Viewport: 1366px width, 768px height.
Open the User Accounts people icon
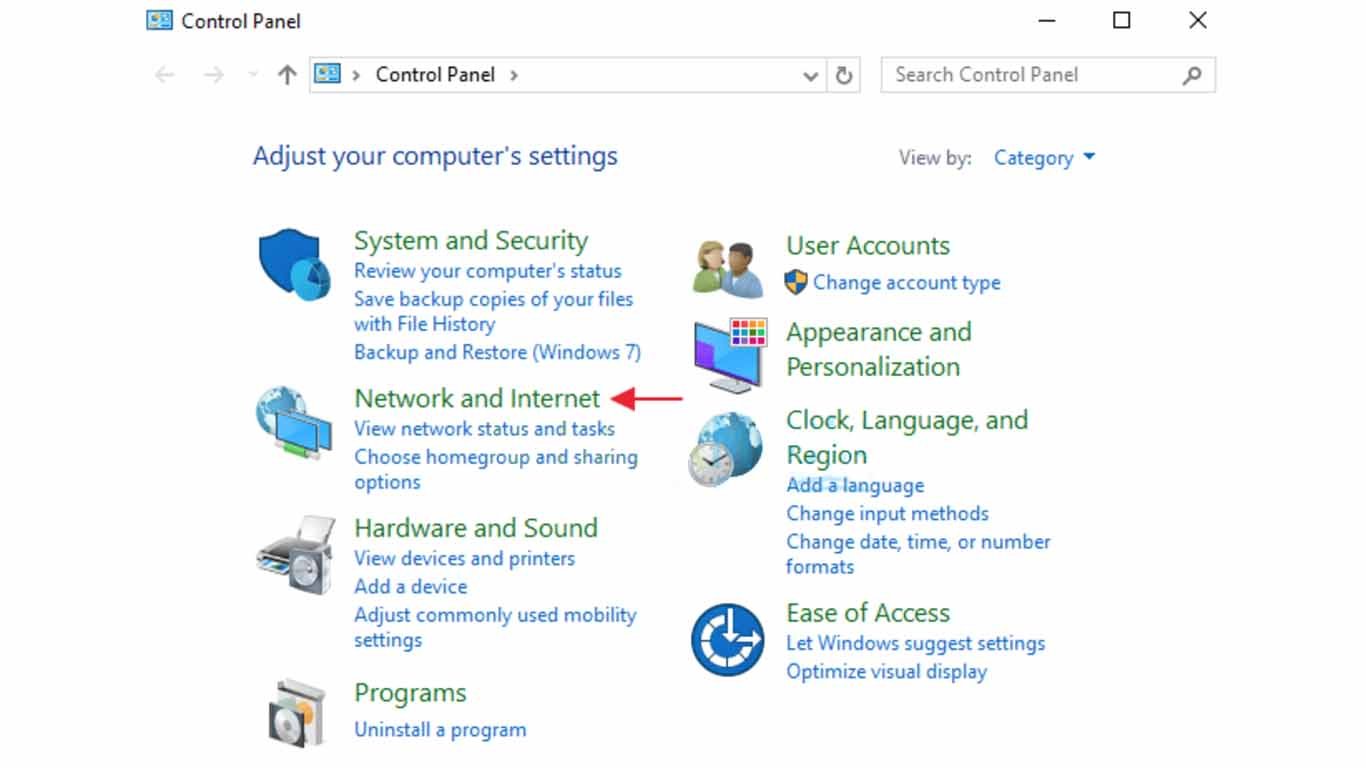point(729,269)
